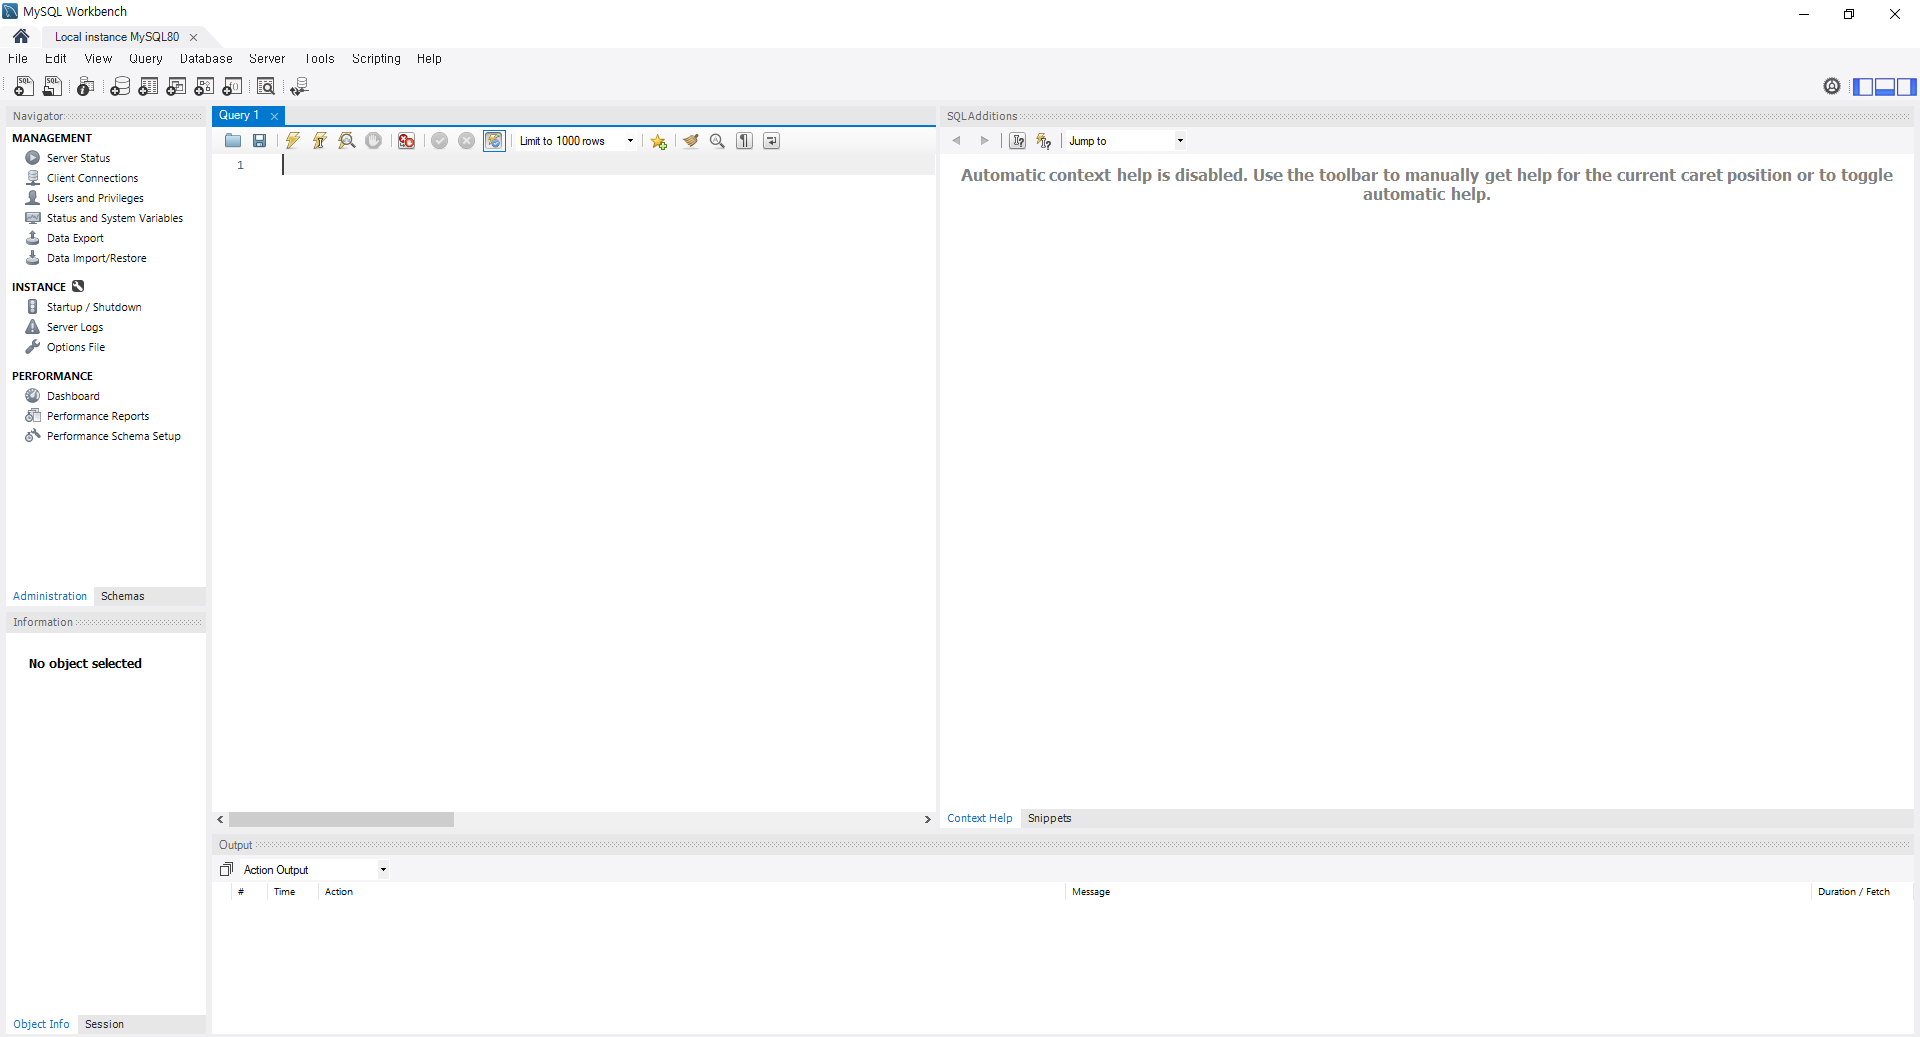This screenshot has height=1037, width=1920.
Task: Open Workbench preferences gear icon
Action: pyautogui.click(x=1832, y=87)
